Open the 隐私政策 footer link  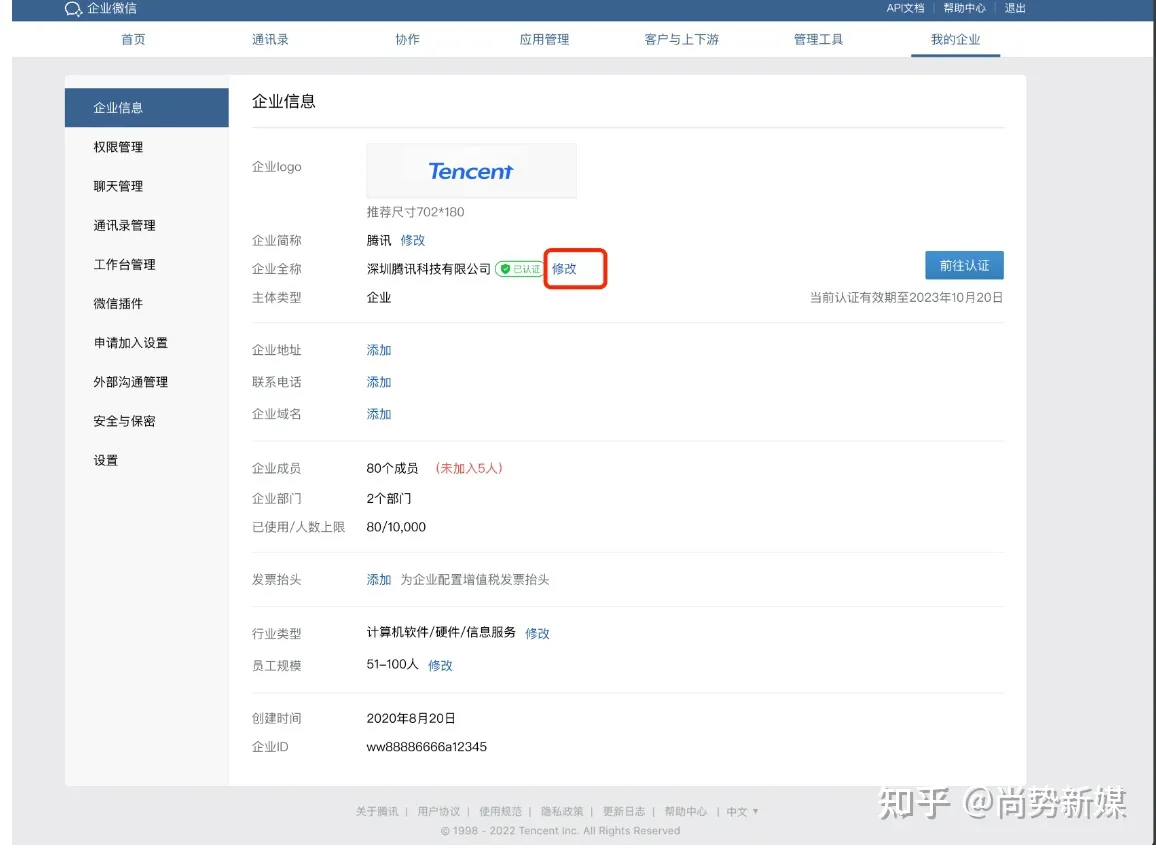(562, 811)
